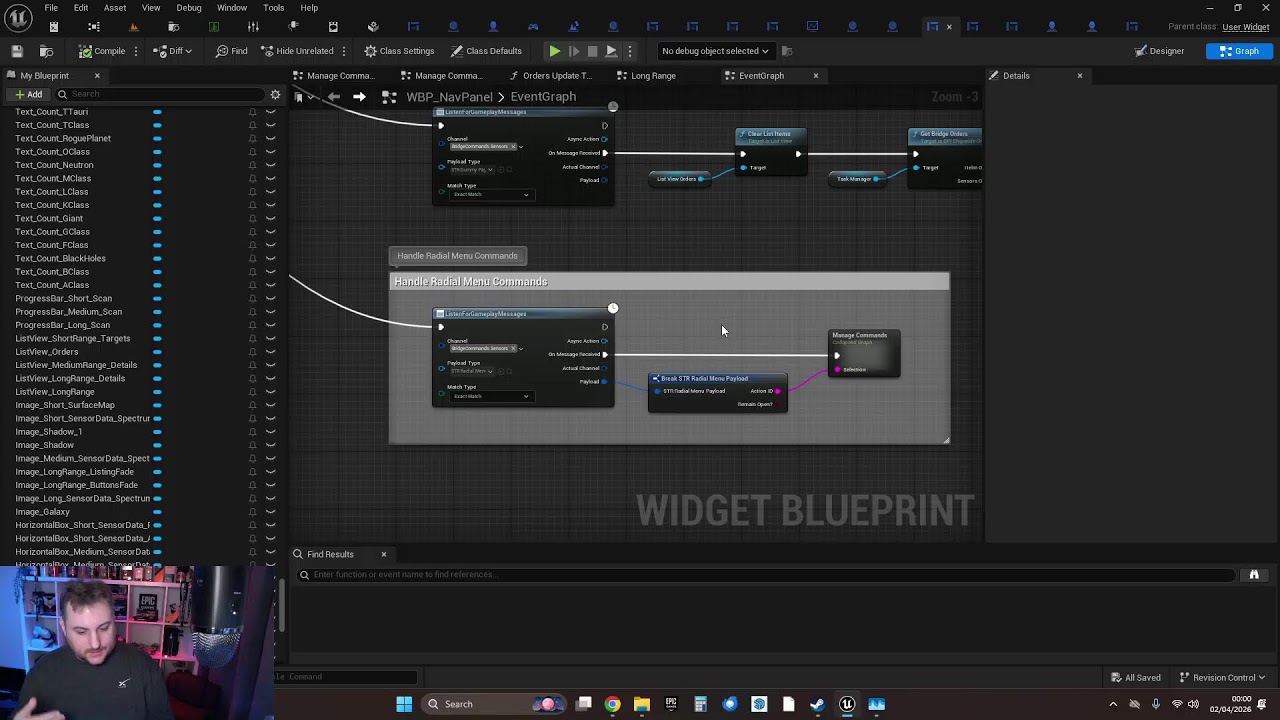Image resolution: width=1280 pixels, height=720 pixels.
Task: Click the EventGraph breadcrumb
Action: pyautogui.click(x=543, y=97)
